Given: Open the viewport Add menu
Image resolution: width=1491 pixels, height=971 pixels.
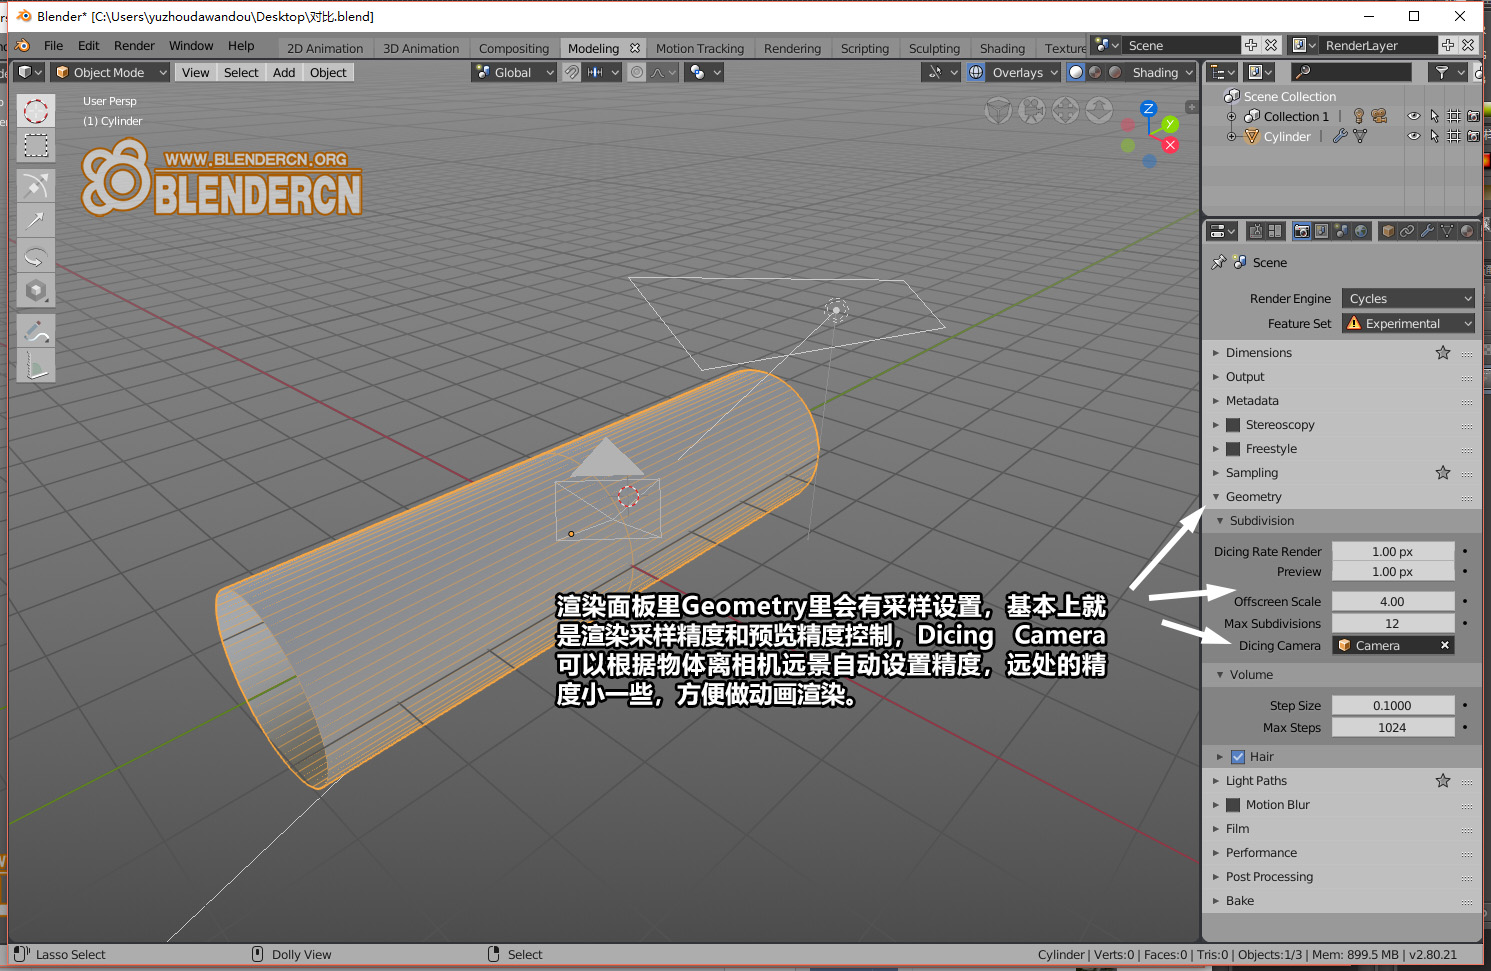Looking at the screenshot, I should point(284,72).
